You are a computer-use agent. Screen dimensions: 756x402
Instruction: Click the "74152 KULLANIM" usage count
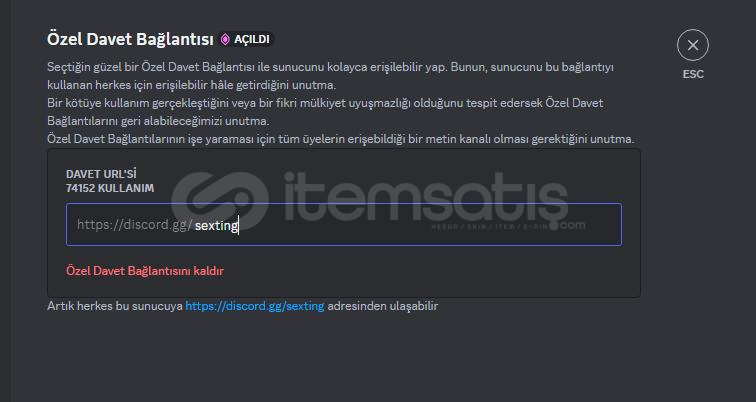110,188
